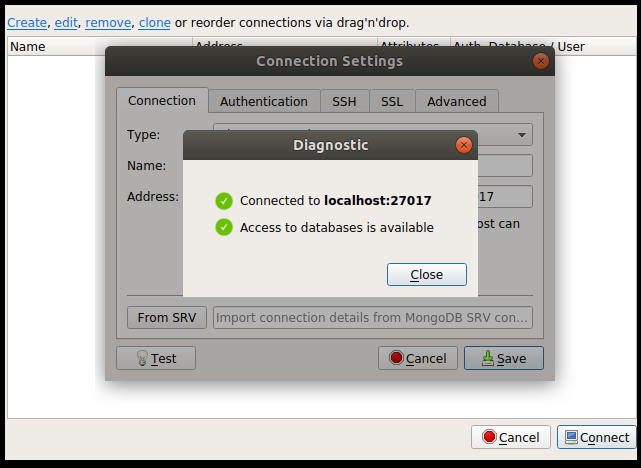The width and height of the screenshot is (641, 468).
Task: Click the Create link
Action: click(27, 23)
